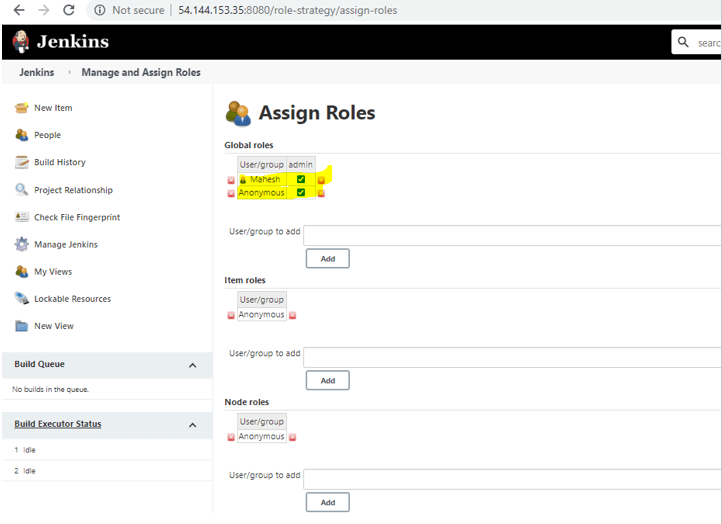
Task: Click the Assign Roles heading icon
Action: pyautogui.click(x=238, y=114)
